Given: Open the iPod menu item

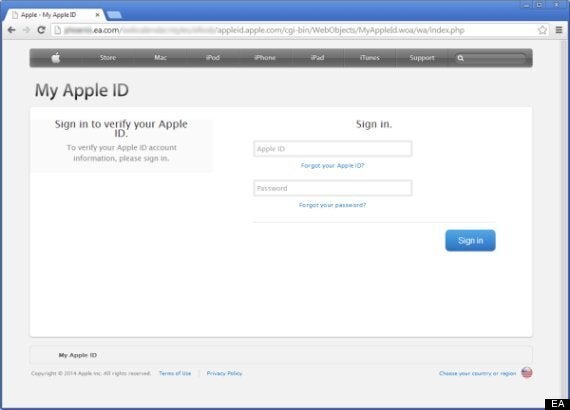Looking at the screenshot, I should point(213,58).
